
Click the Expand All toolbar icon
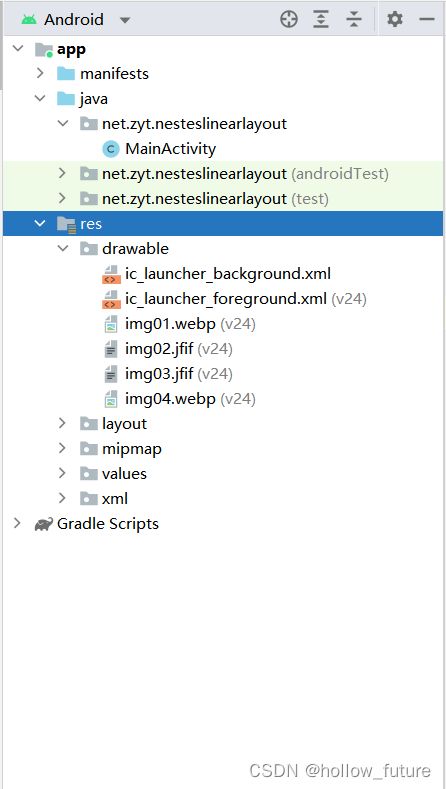click(321, 20)
